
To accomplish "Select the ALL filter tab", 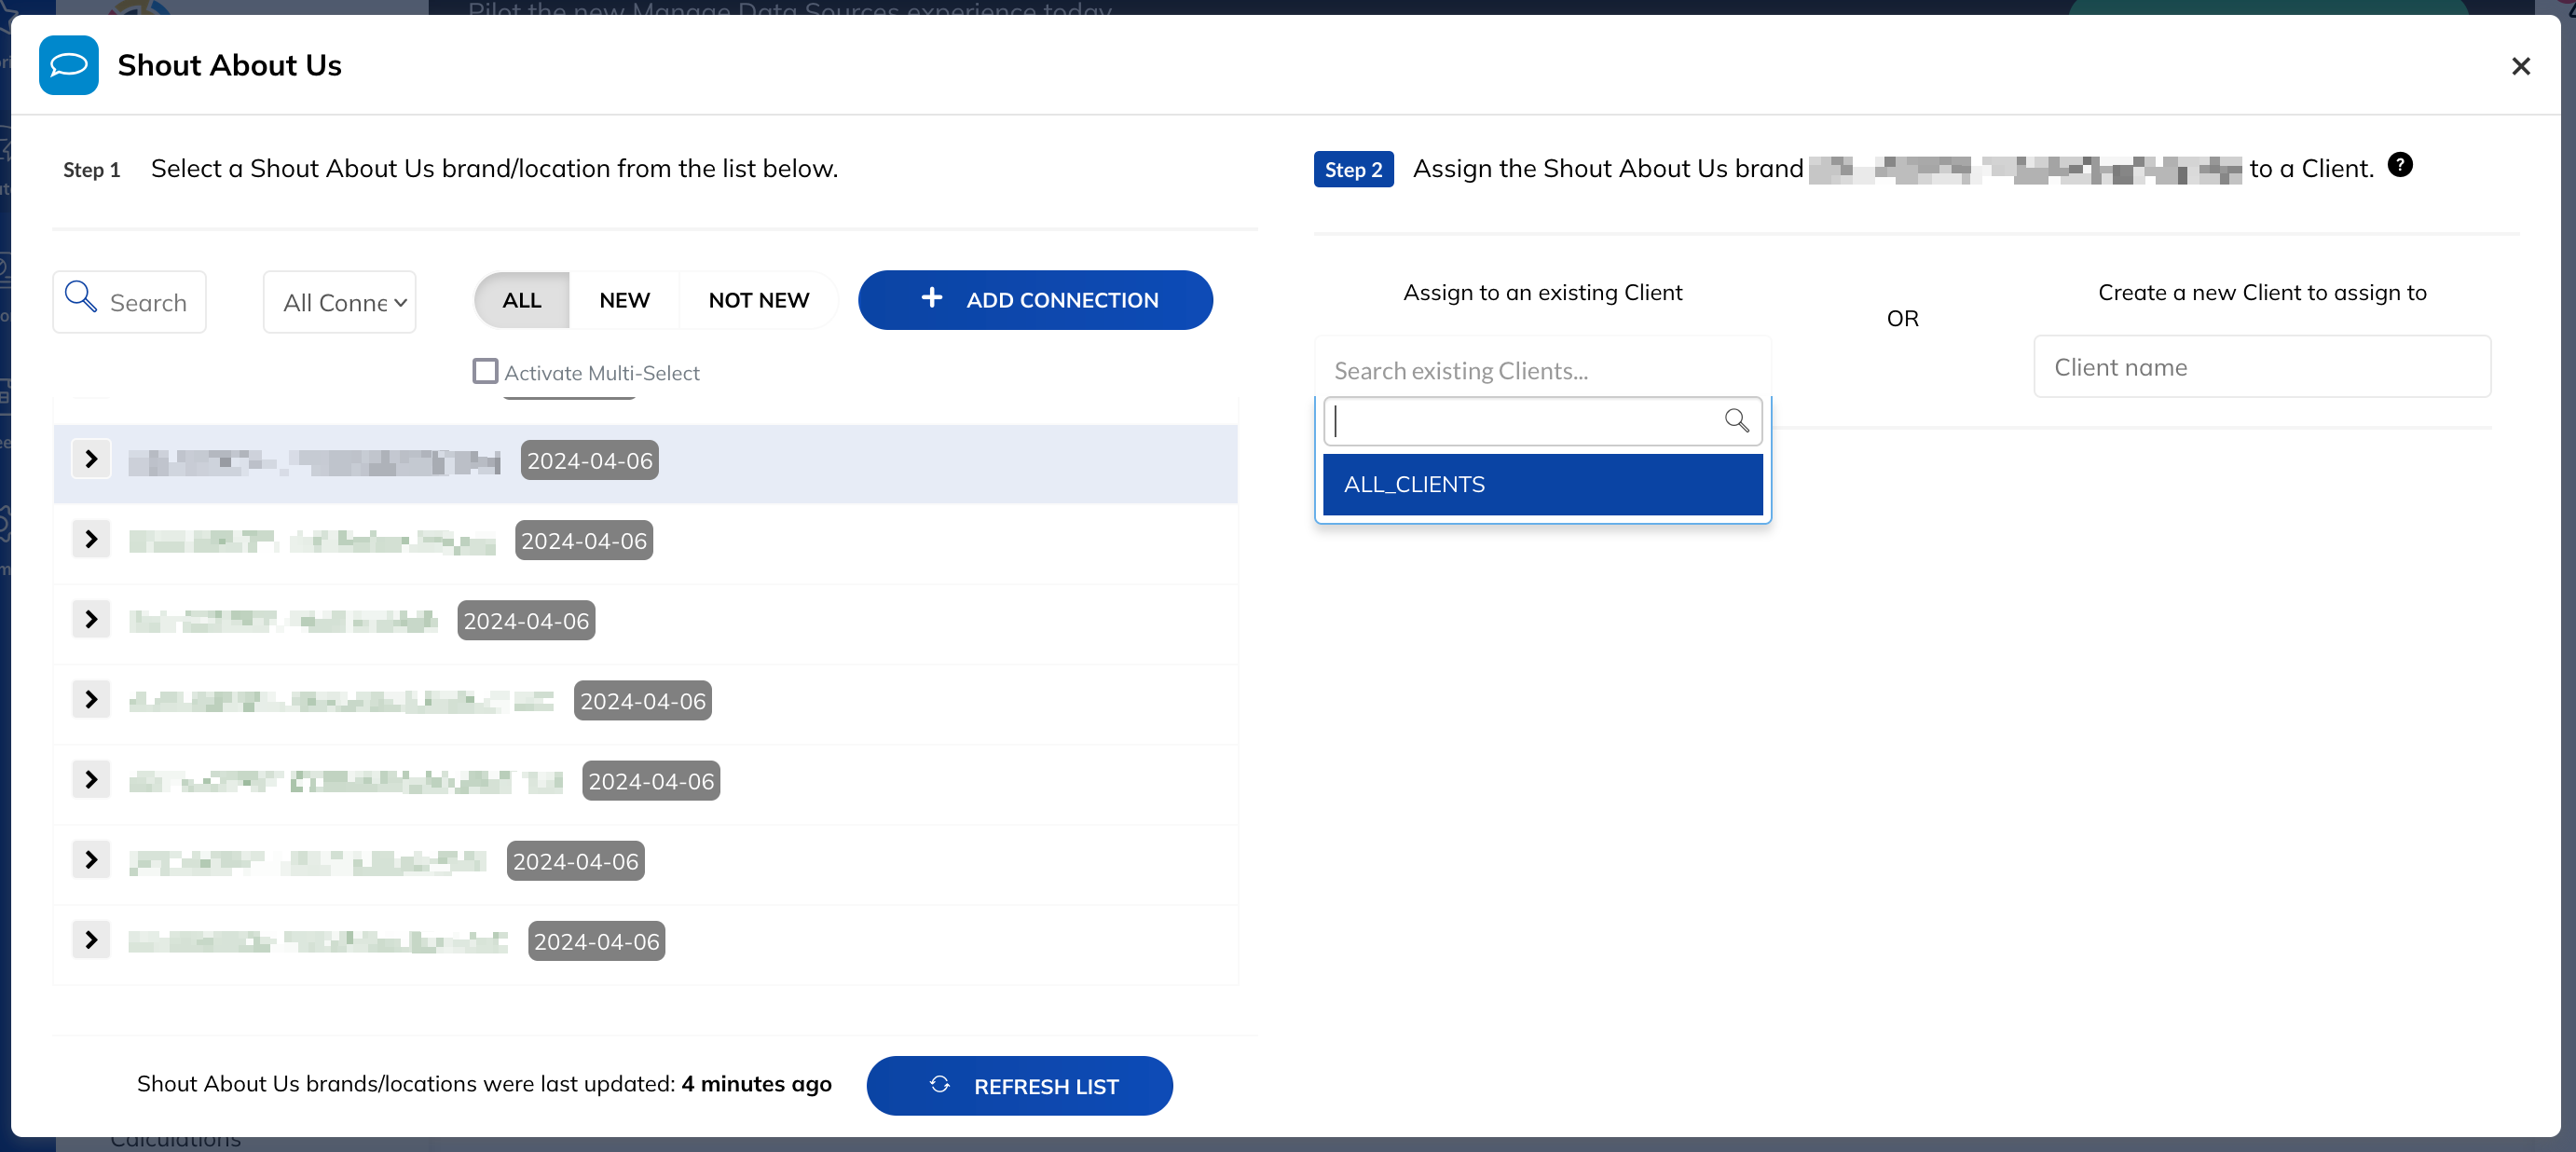I will tap(522, 300).
